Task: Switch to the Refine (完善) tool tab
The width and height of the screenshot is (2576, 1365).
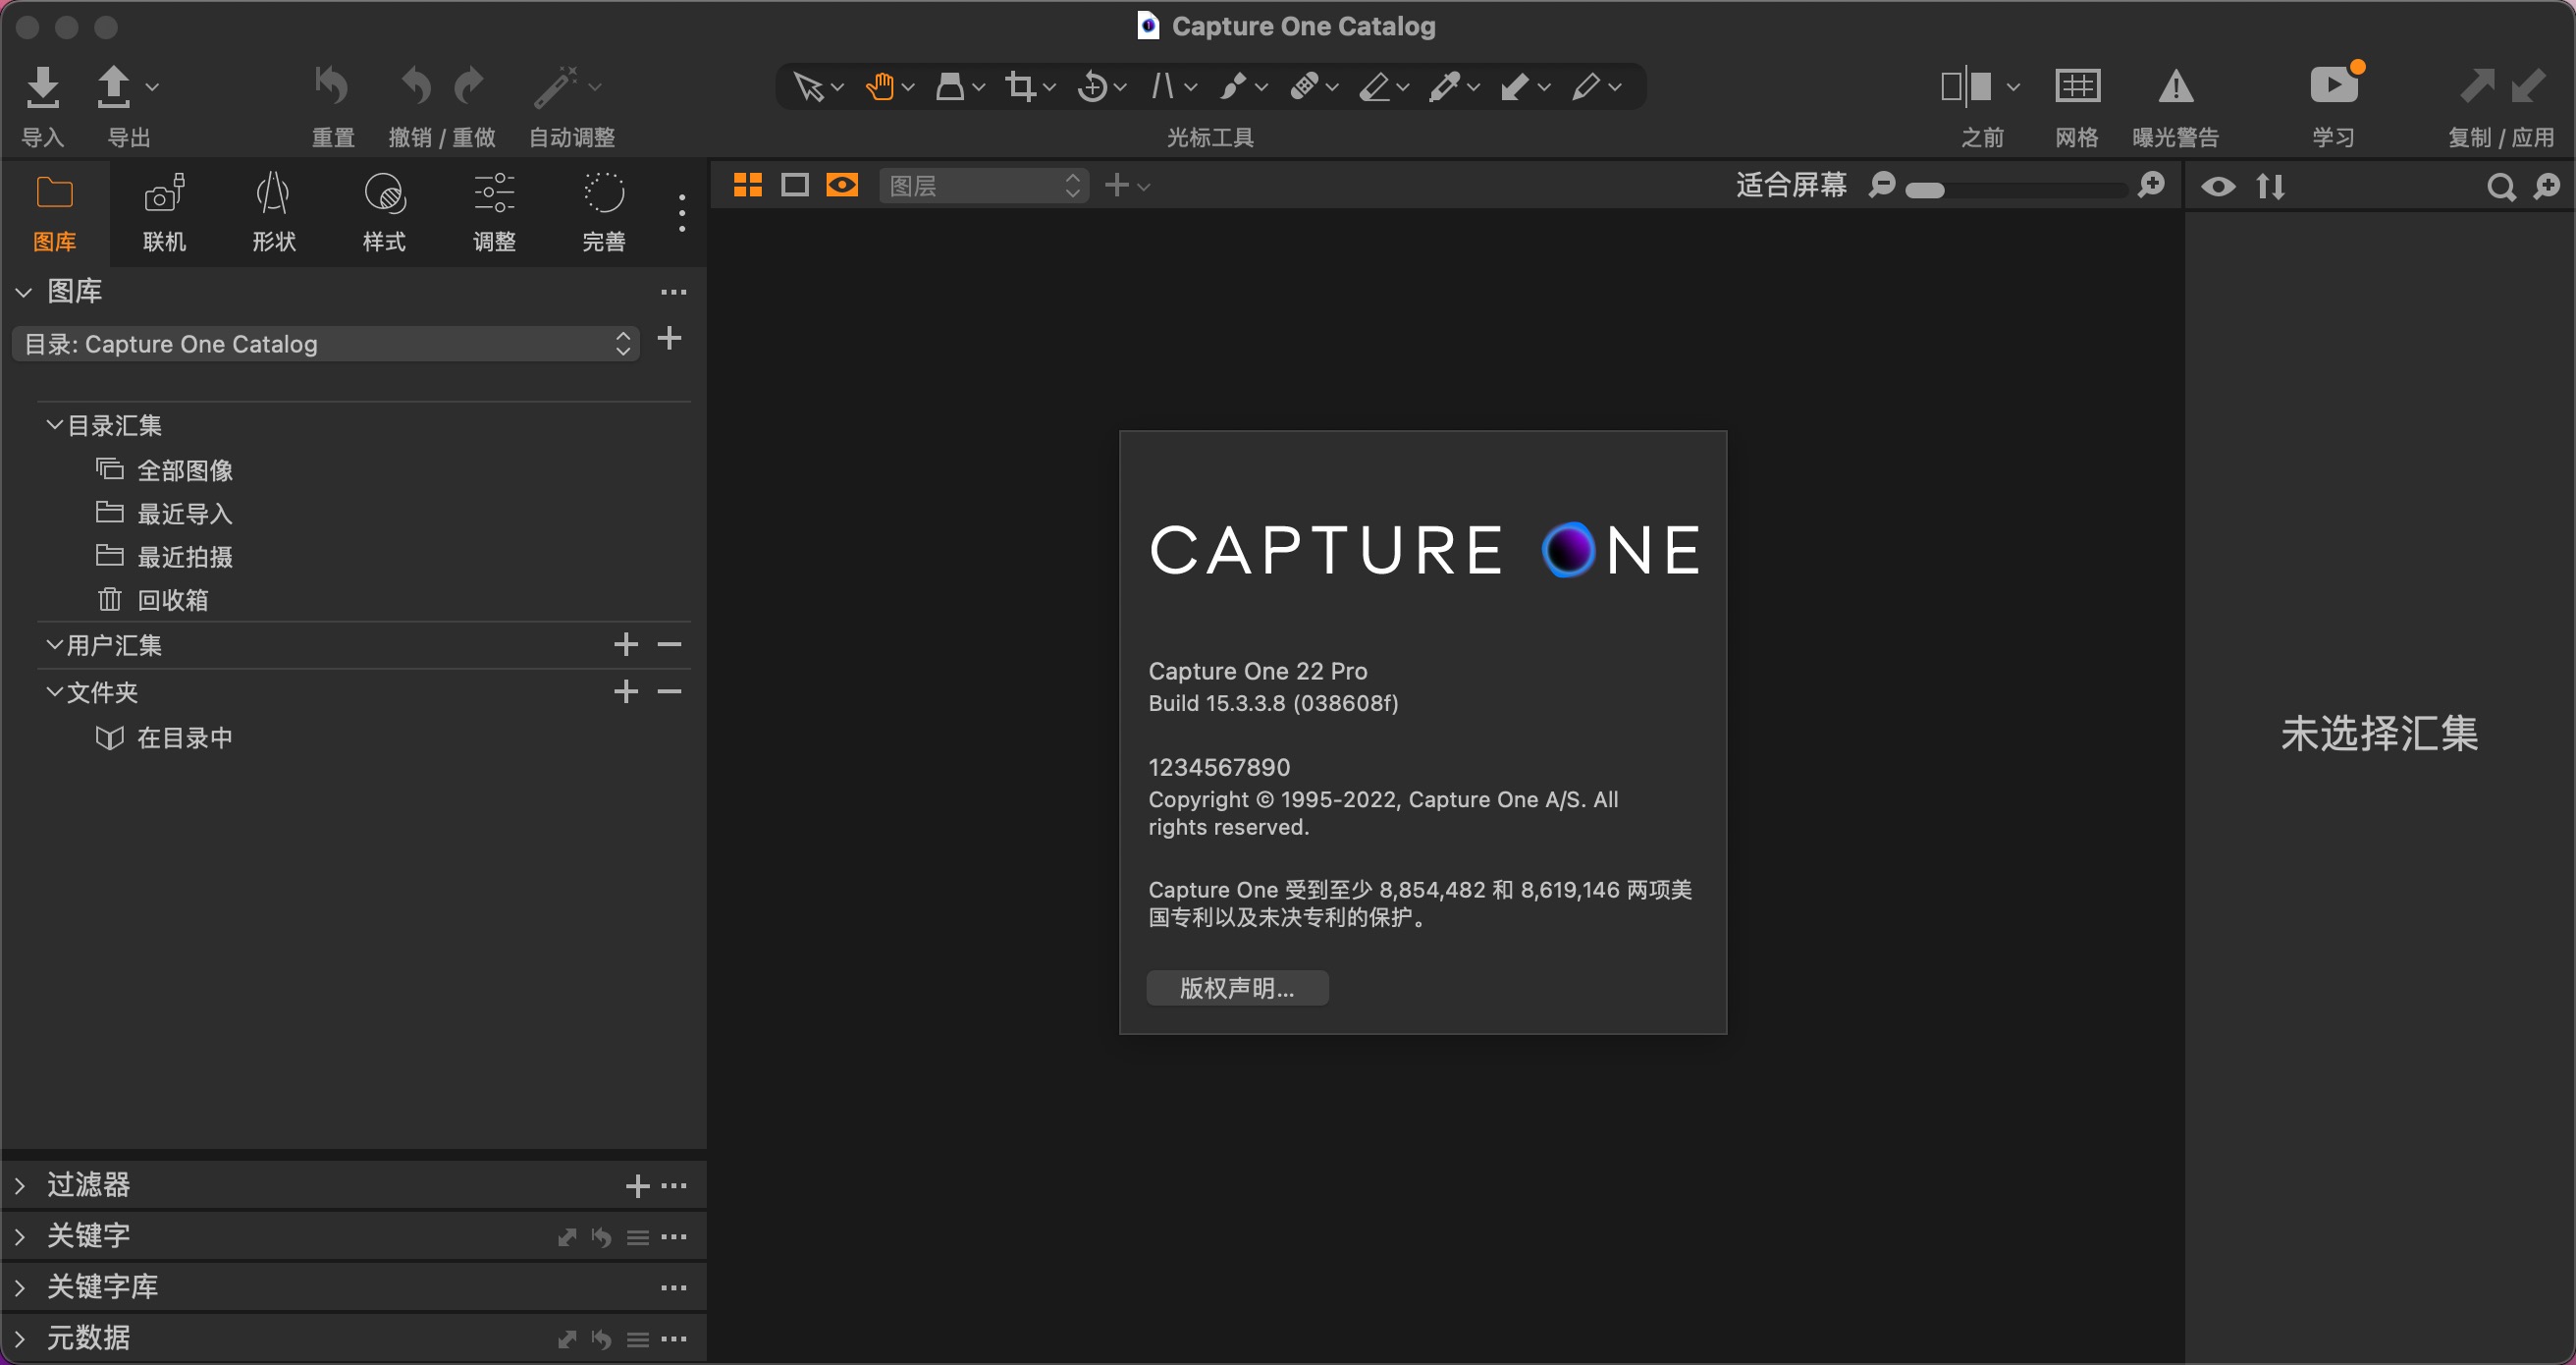Action: coord(604,214)
